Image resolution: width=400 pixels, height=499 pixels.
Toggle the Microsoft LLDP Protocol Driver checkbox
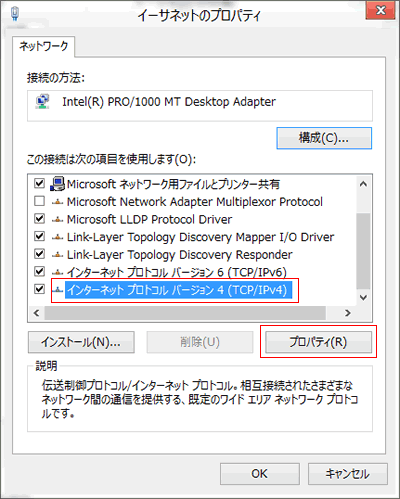point(39,219)
